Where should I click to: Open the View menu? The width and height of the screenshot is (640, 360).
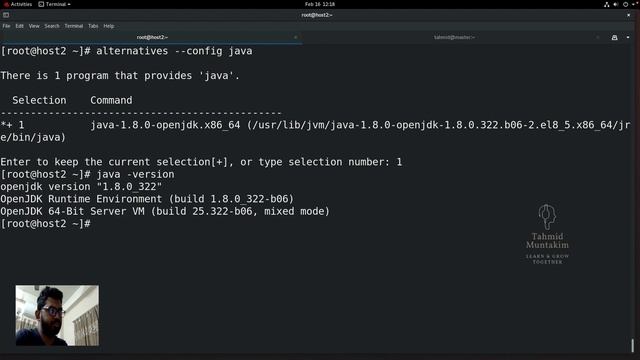(34, 26)
